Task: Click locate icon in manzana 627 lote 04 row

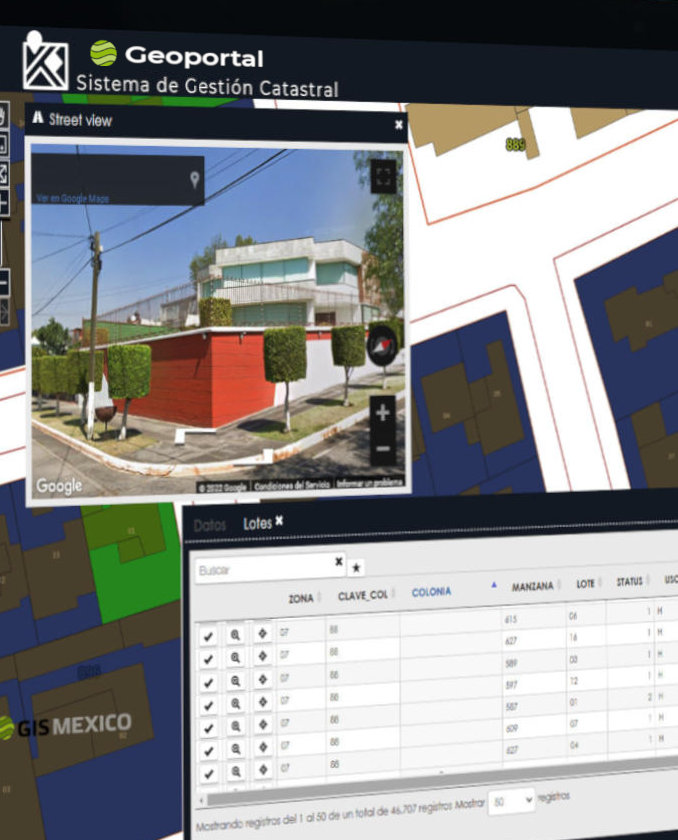Action: 262,769
